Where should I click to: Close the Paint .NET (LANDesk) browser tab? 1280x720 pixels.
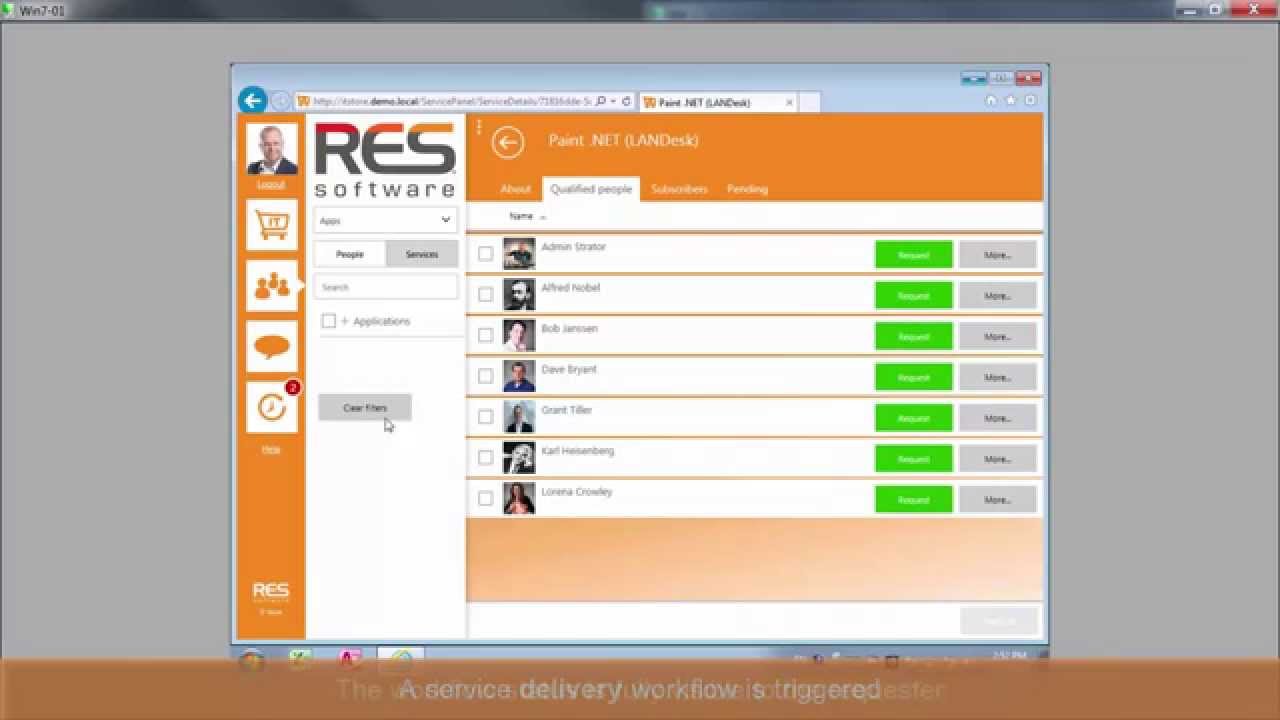pyautogui.click(x=789, y=102)
